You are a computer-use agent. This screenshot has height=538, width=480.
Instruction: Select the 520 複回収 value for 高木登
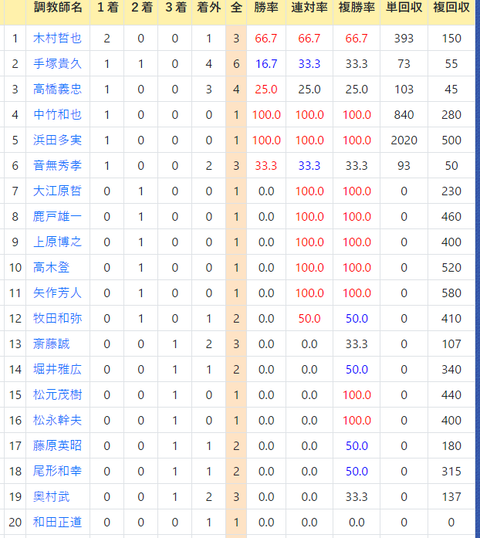coord(451,267)
